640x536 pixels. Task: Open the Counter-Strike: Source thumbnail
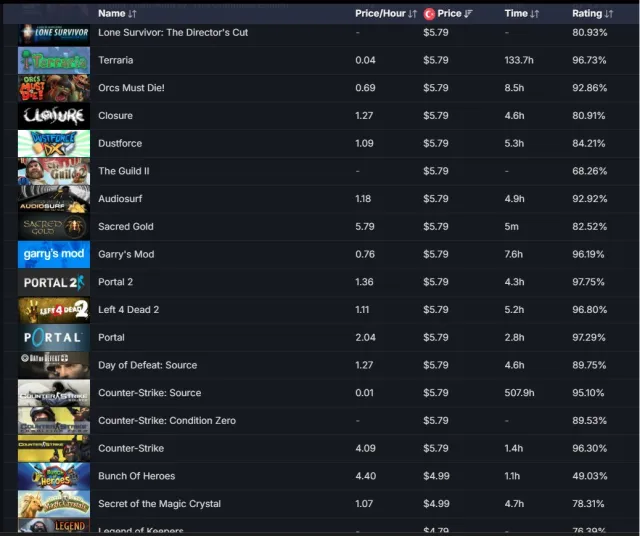coord(54,393)
